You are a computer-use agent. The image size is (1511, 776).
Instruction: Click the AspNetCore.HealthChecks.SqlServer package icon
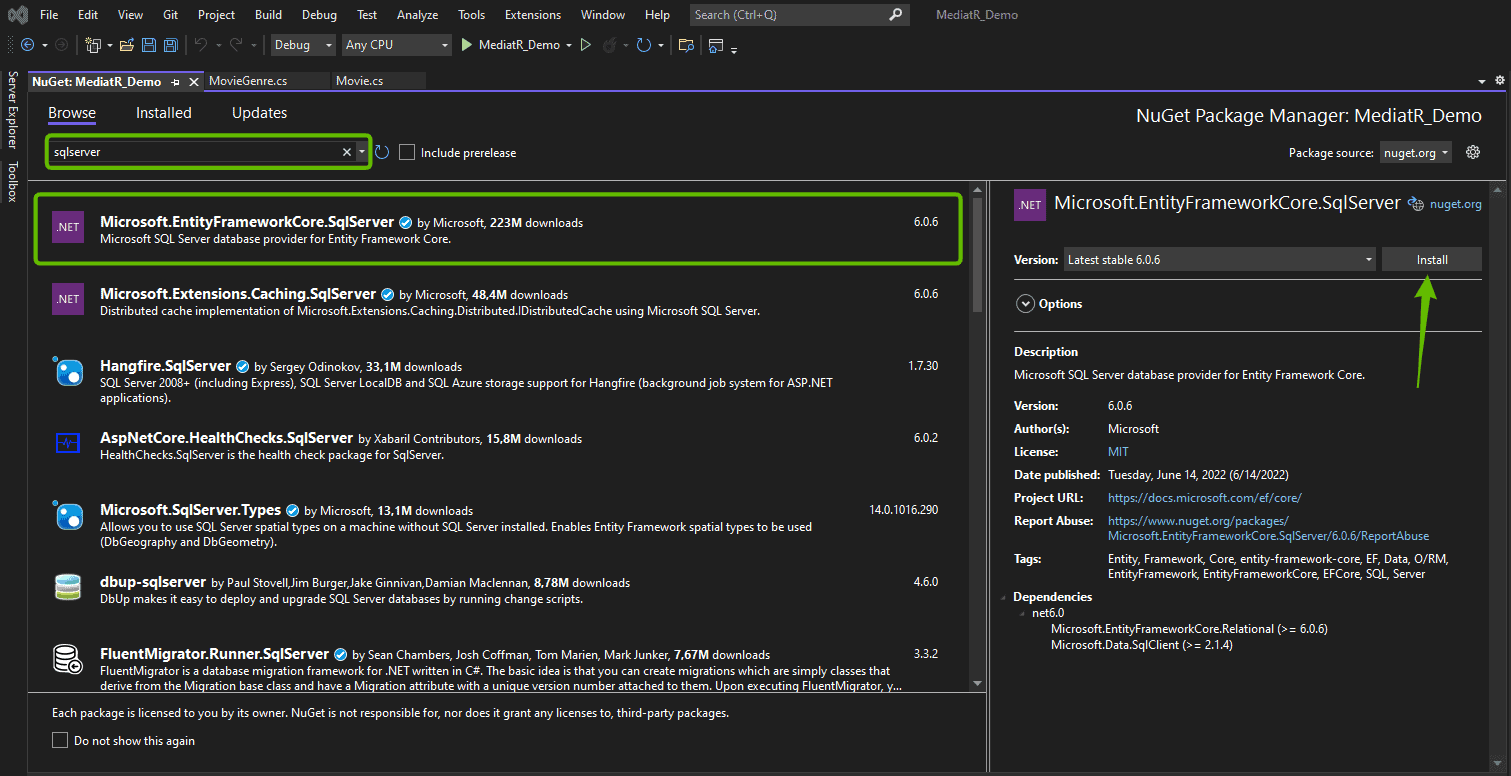[x=68, y=442]
